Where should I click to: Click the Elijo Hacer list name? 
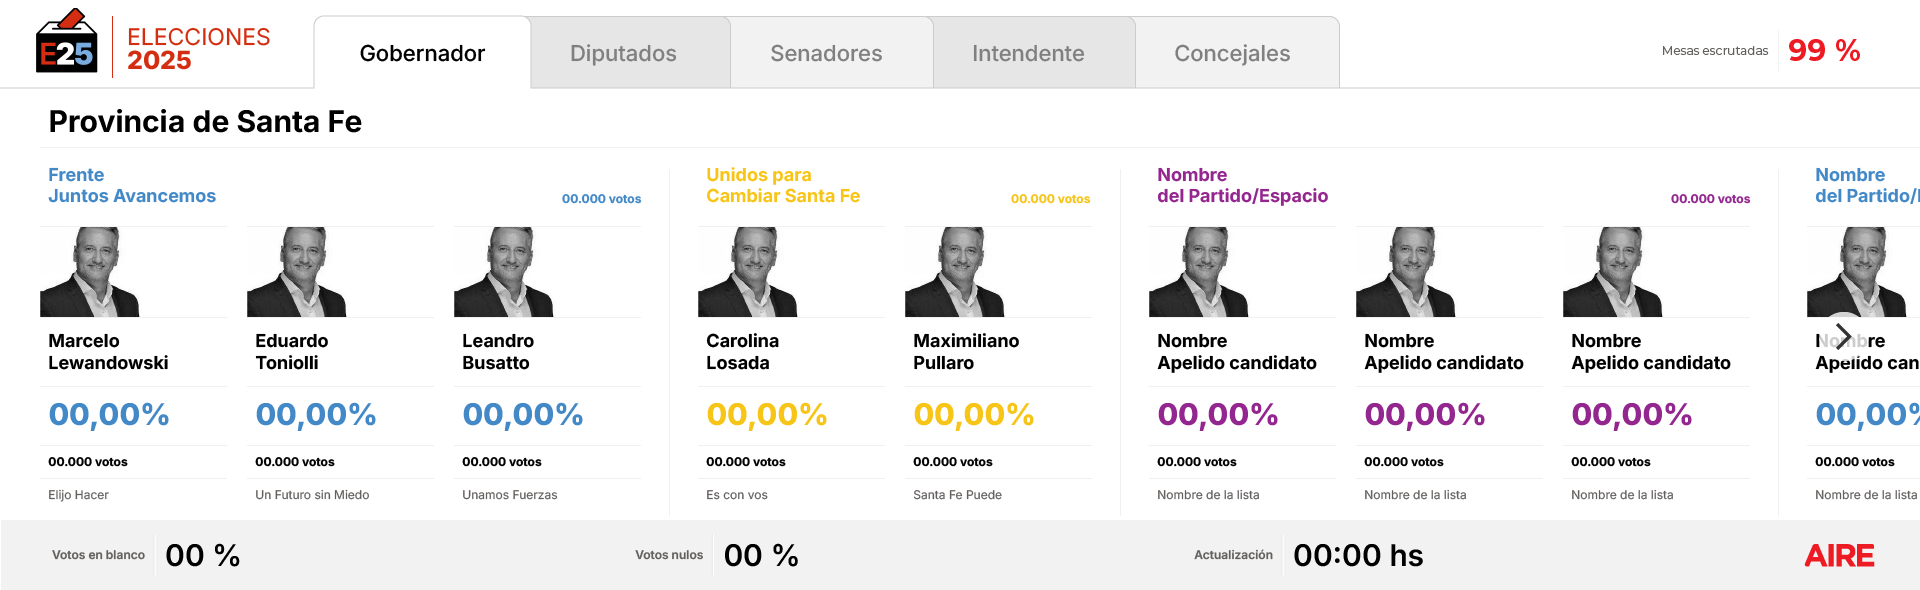tap(78, 494)
